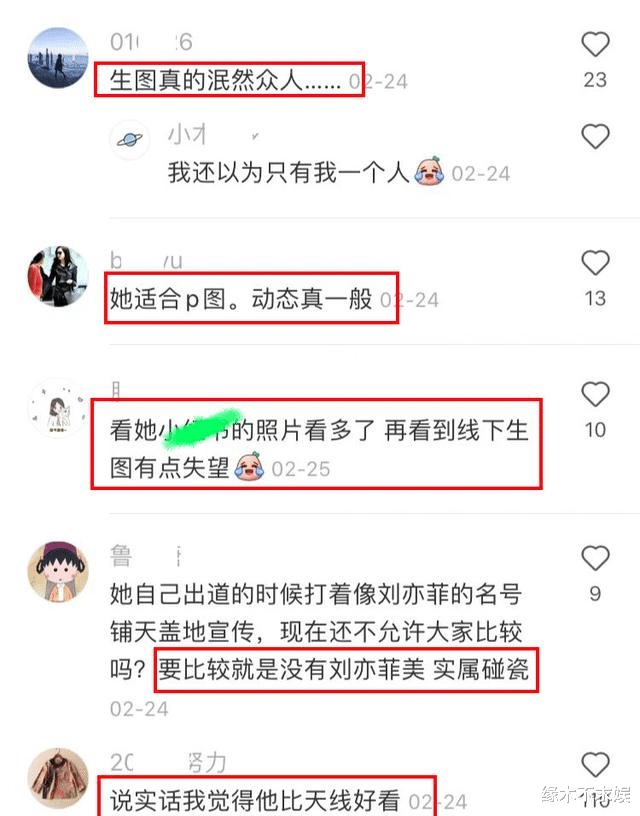Like the comment with 10 likes
Viewport: 640px width, 816px height.
pos(595,394)
